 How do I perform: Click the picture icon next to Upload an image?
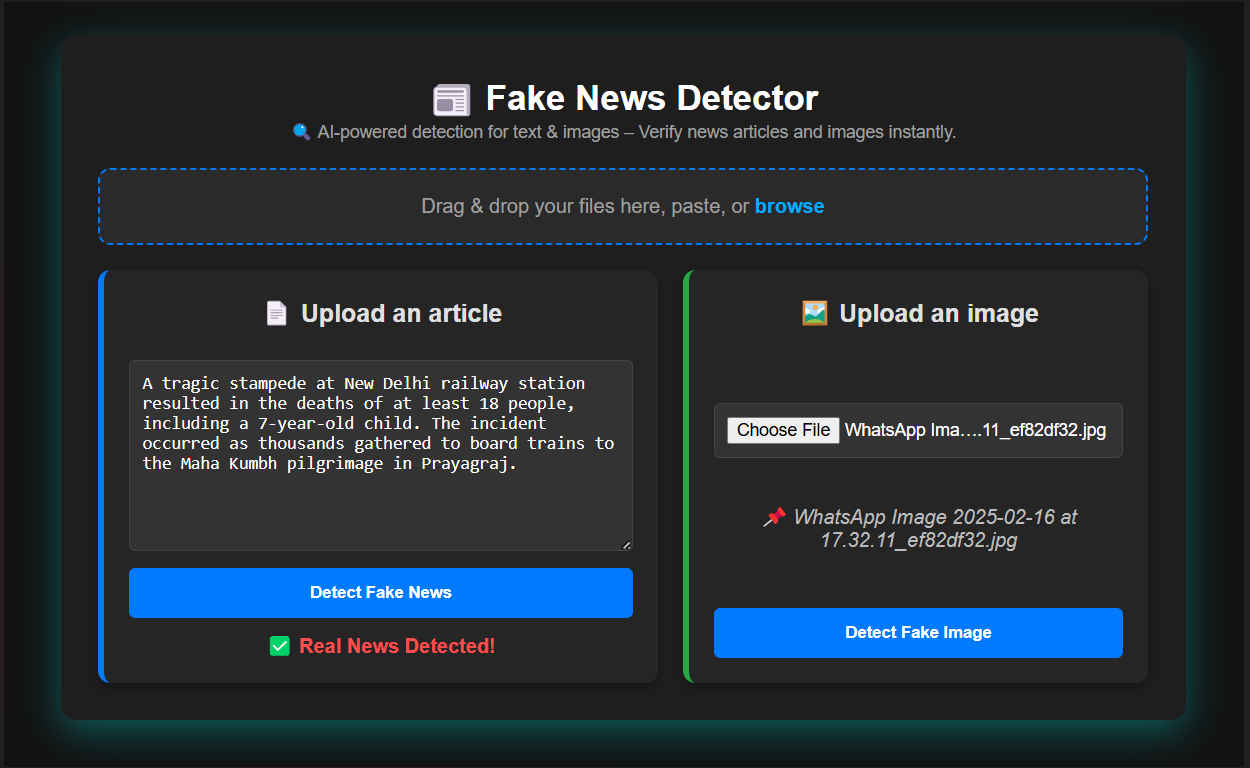pos(814,314)
